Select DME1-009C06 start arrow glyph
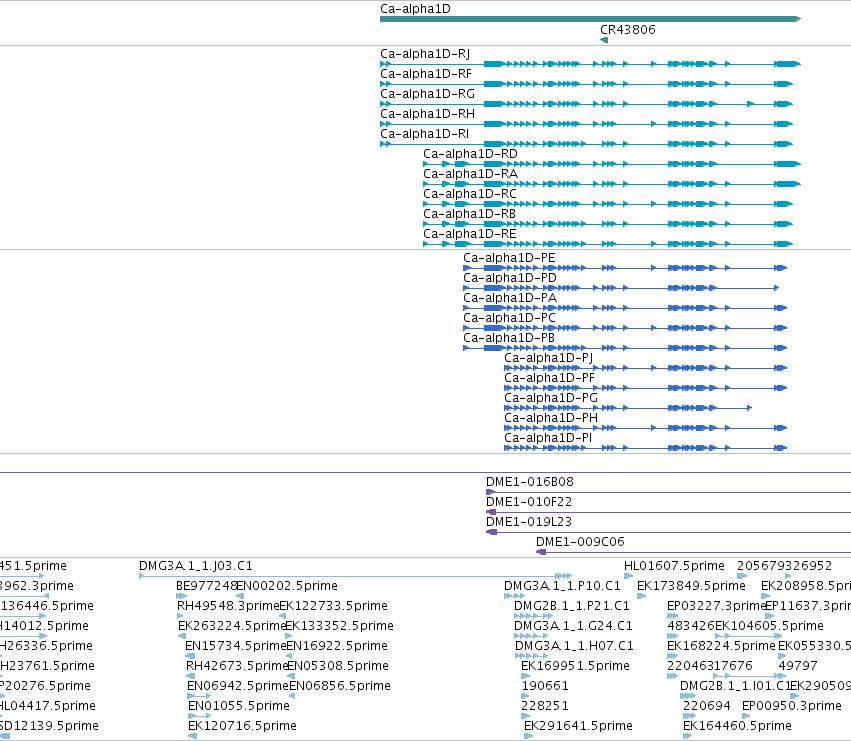Image resolution: width=851 pixels, height=741 pixels. point(541,553)
